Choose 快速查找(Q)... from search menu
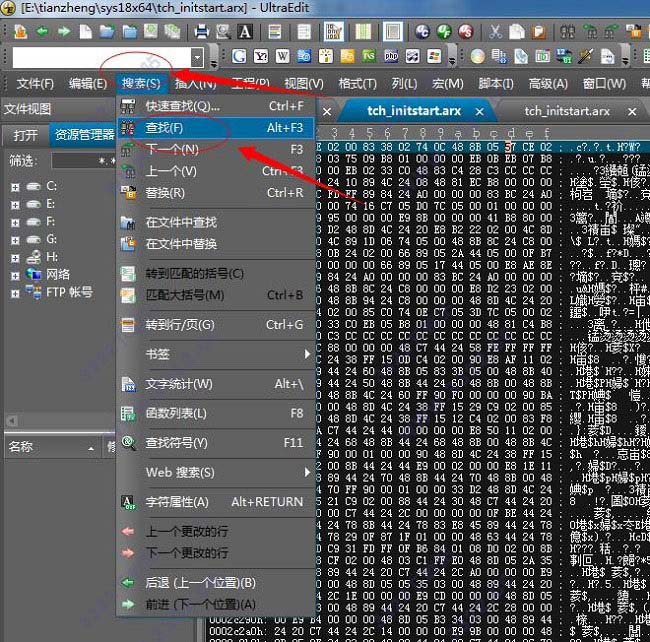650x642 pixels. (215, 107)
